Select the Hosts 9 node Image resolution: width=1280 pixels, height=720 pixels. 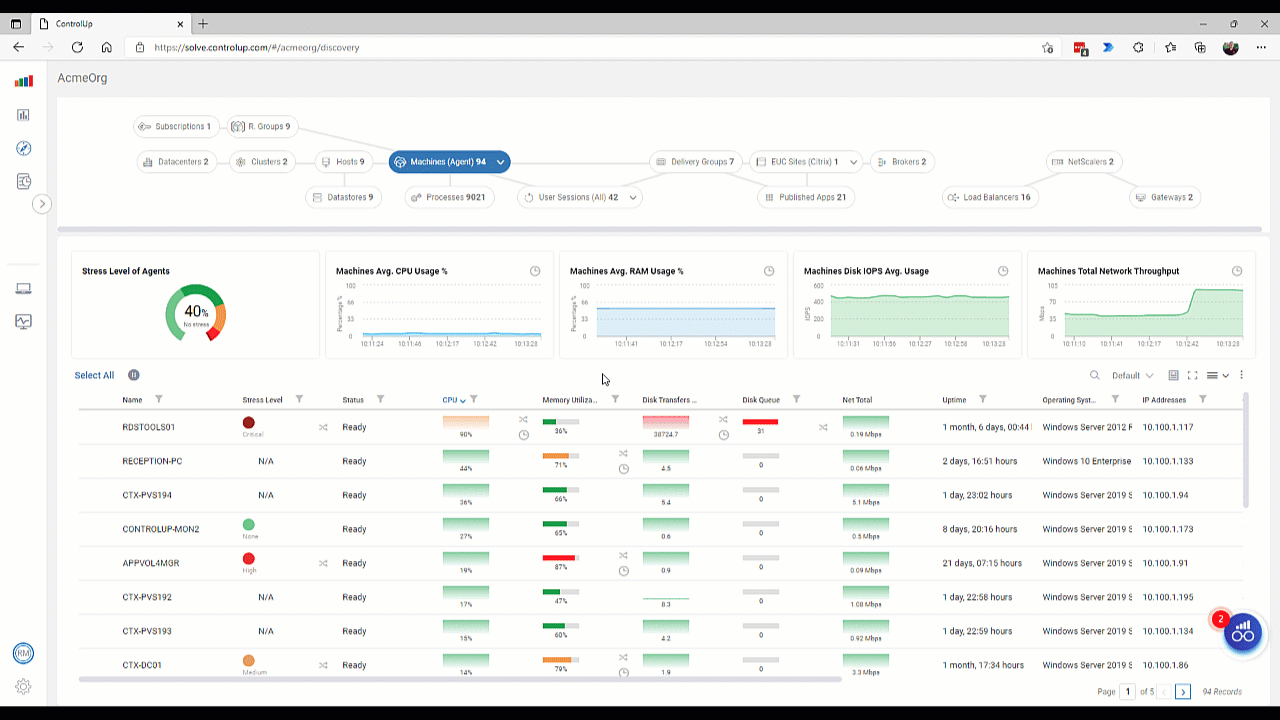(344, 161)
